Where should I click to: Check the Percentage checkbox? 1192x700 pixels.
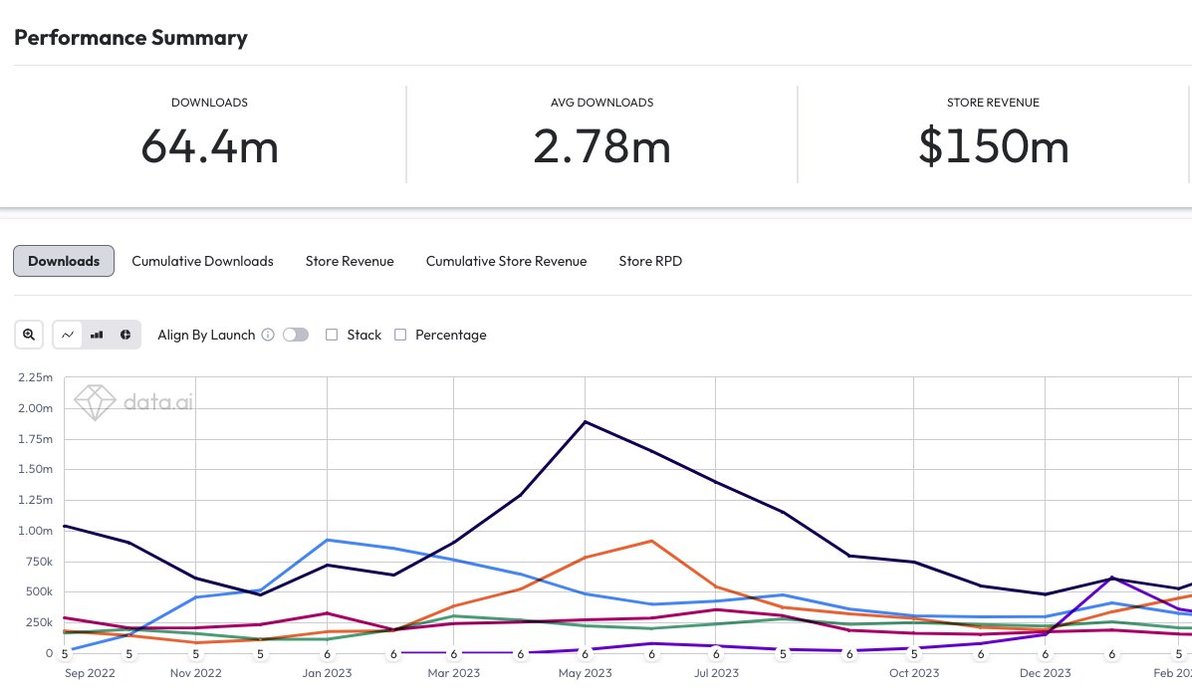point(401,335)
